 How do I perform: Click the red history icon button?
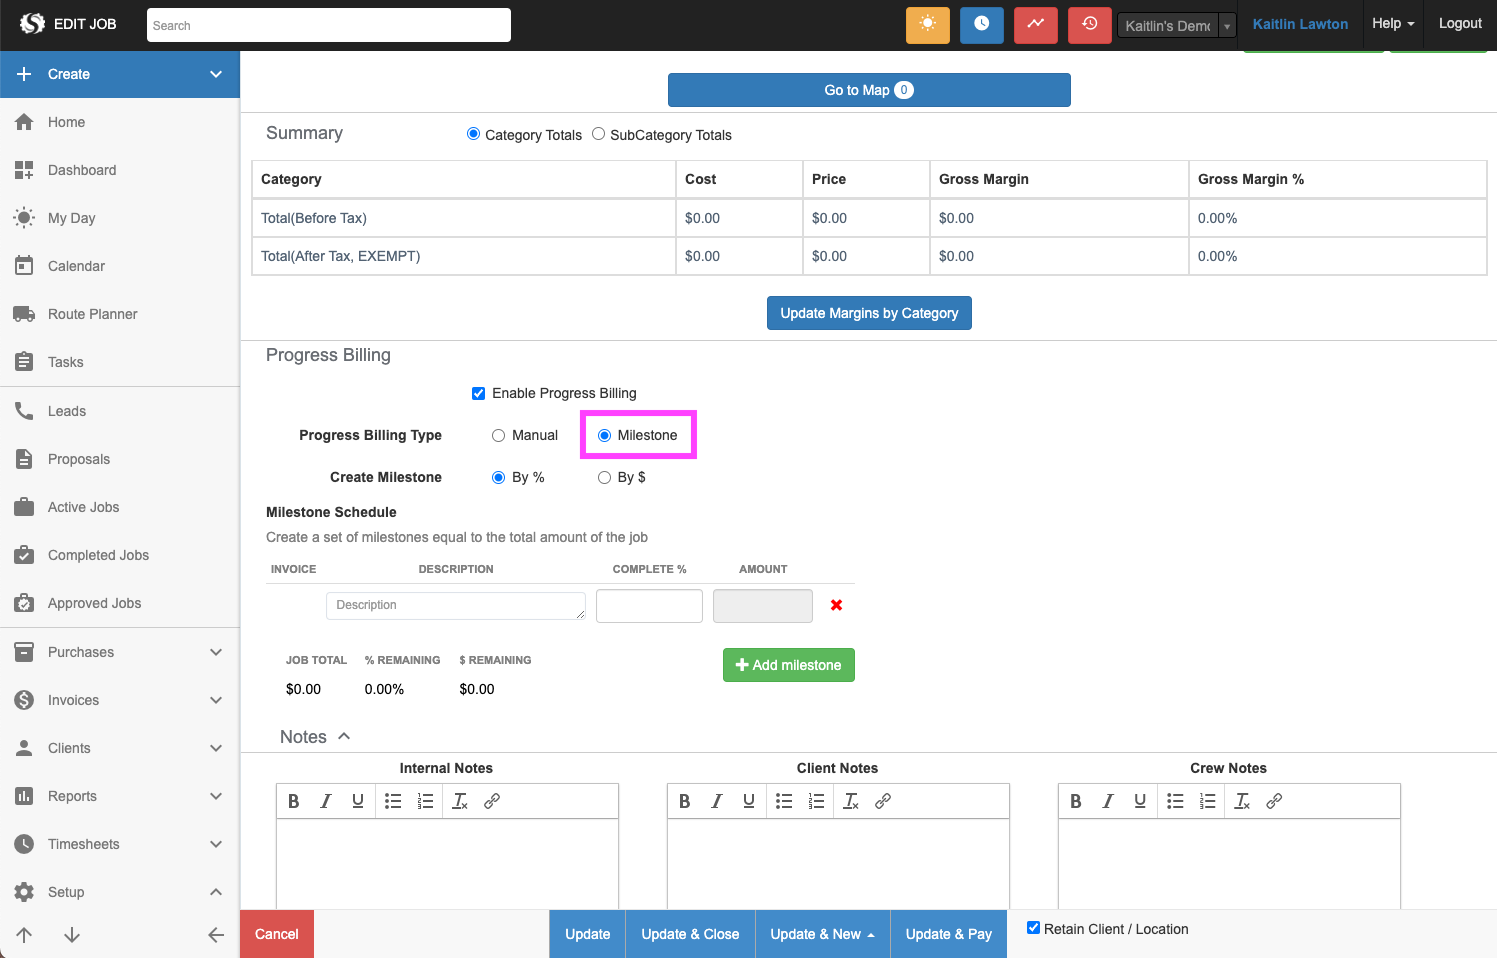pyautogui.click(x=1089, y=25)
